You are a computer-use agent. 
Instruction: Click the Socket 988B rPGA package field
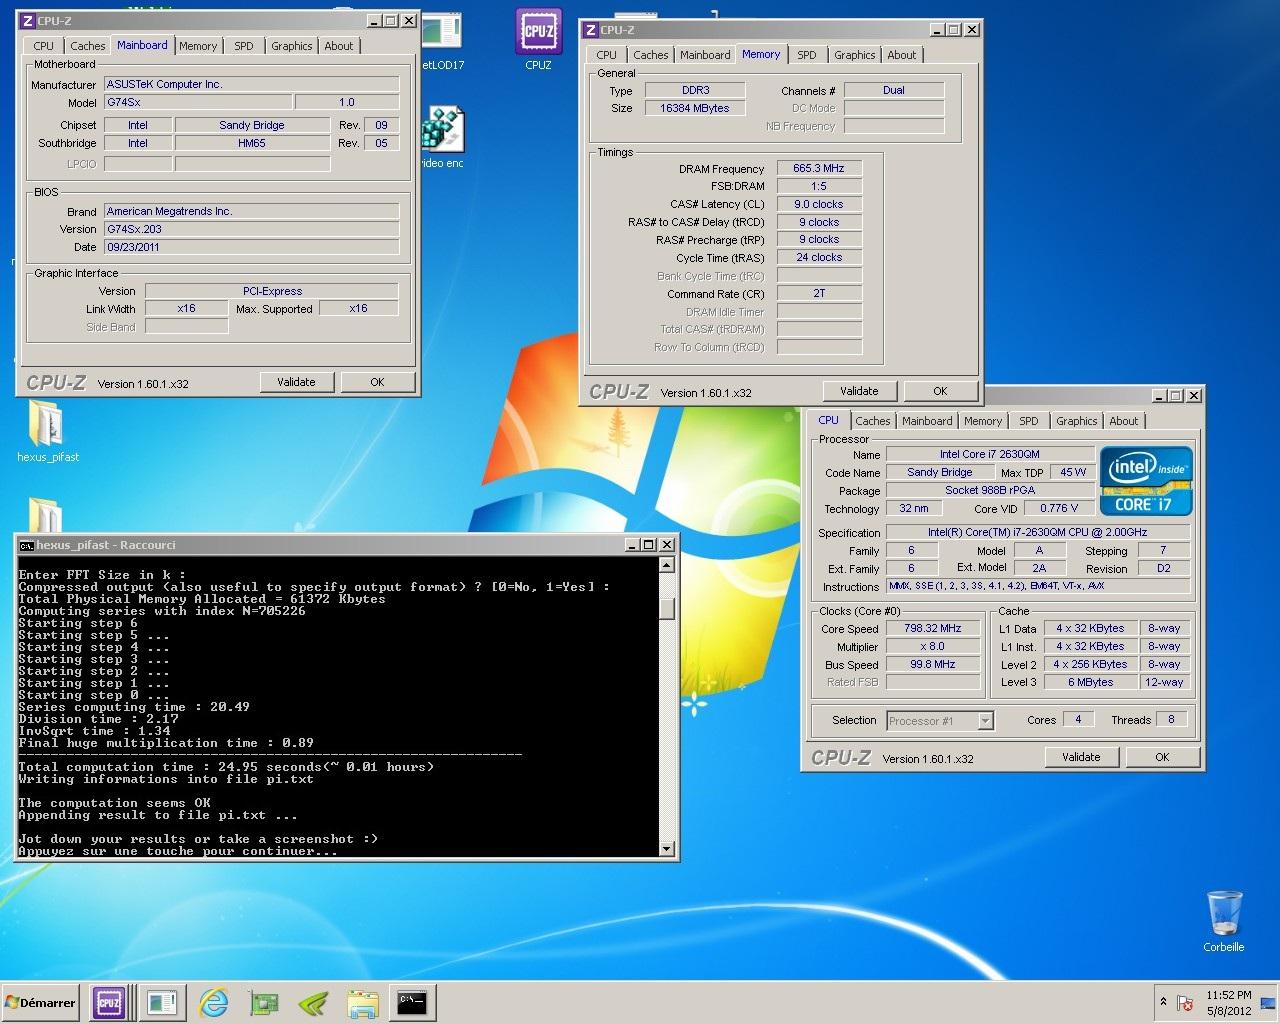989,490
